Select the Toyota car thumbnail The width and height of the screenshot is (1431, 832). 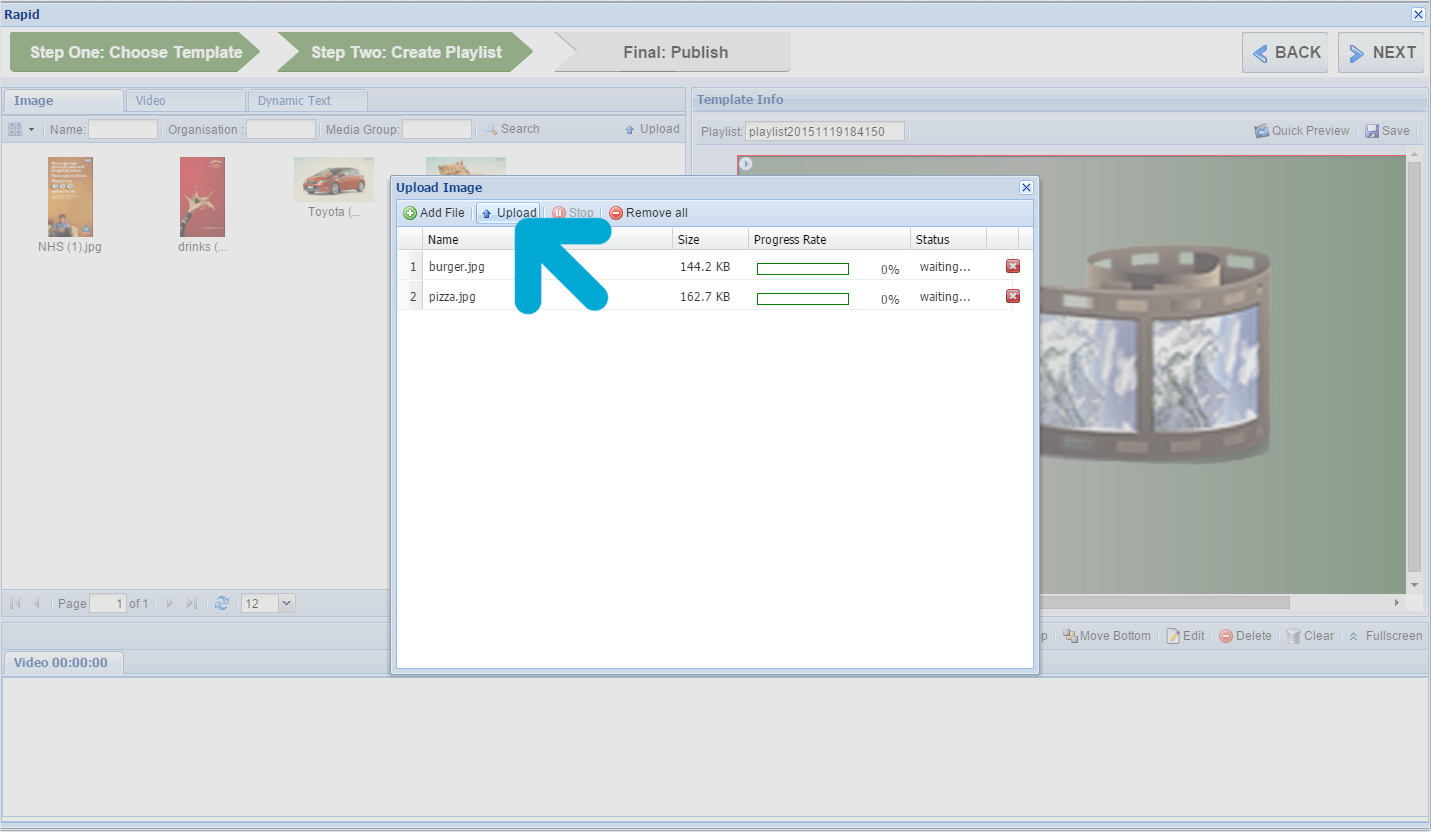pyautogui.click(x=333, y=180)
